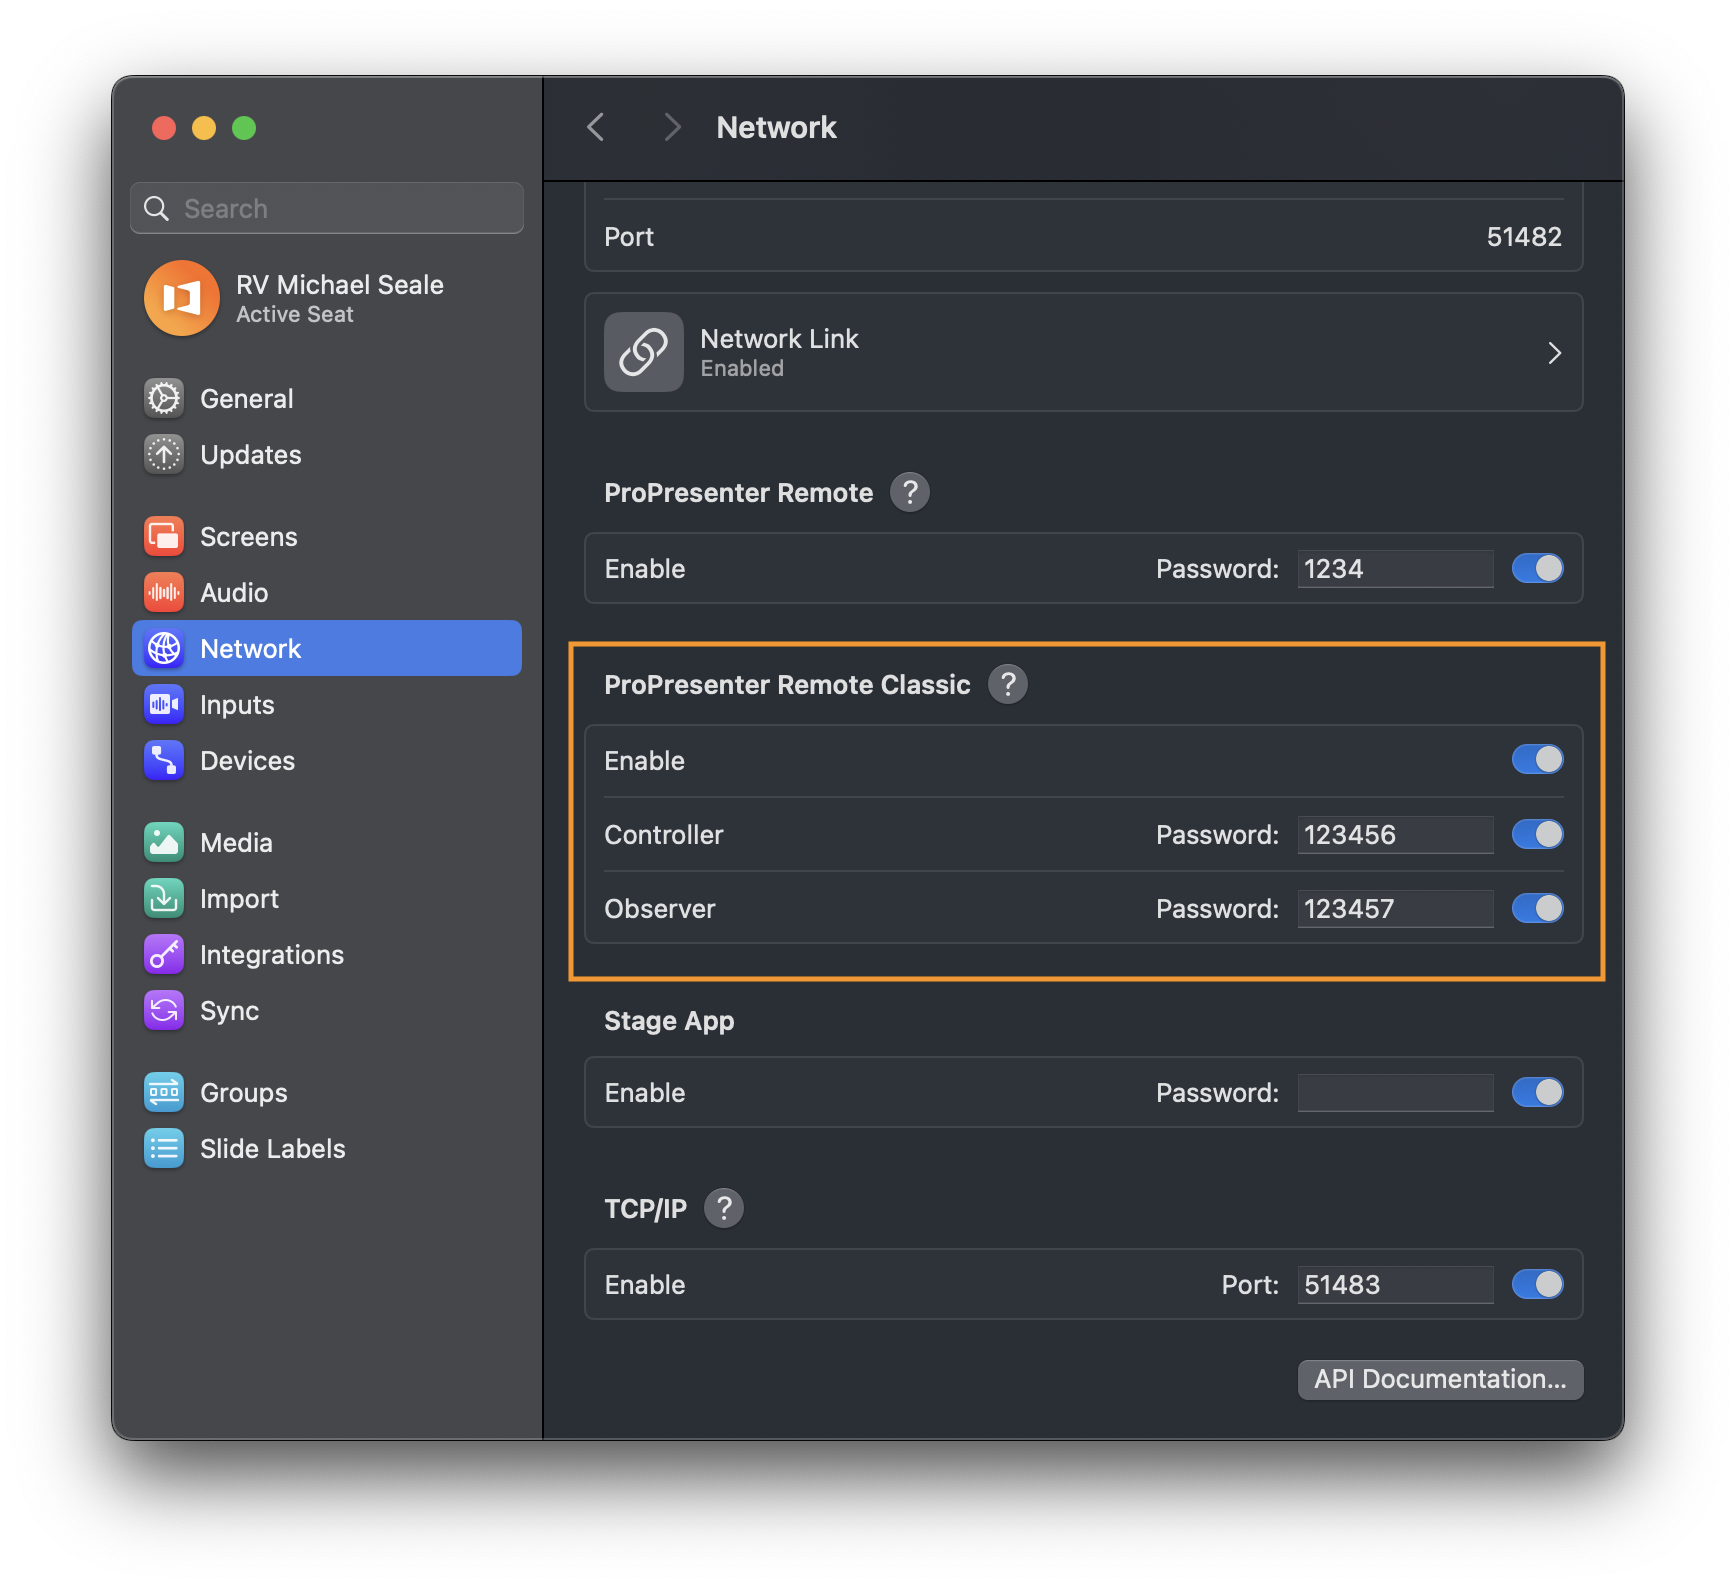Edit the Controller password 123456

pos(1395,834)
